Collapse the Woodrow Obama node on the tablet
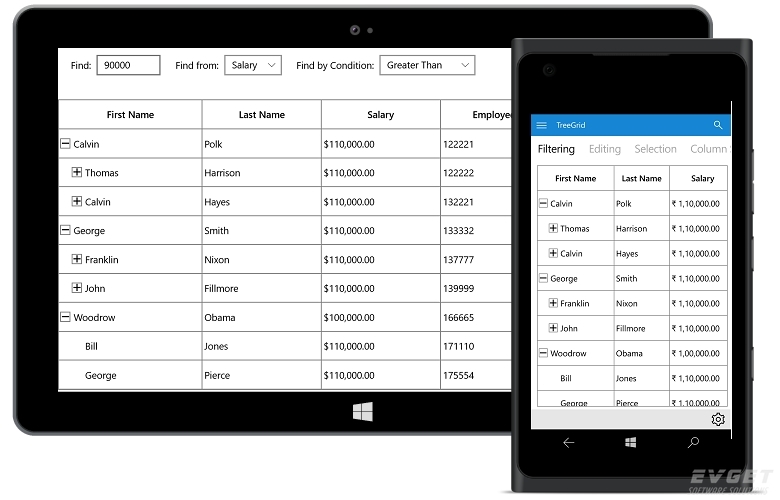Viewport: 780px width, 500px height. click(x=65, y=317)
